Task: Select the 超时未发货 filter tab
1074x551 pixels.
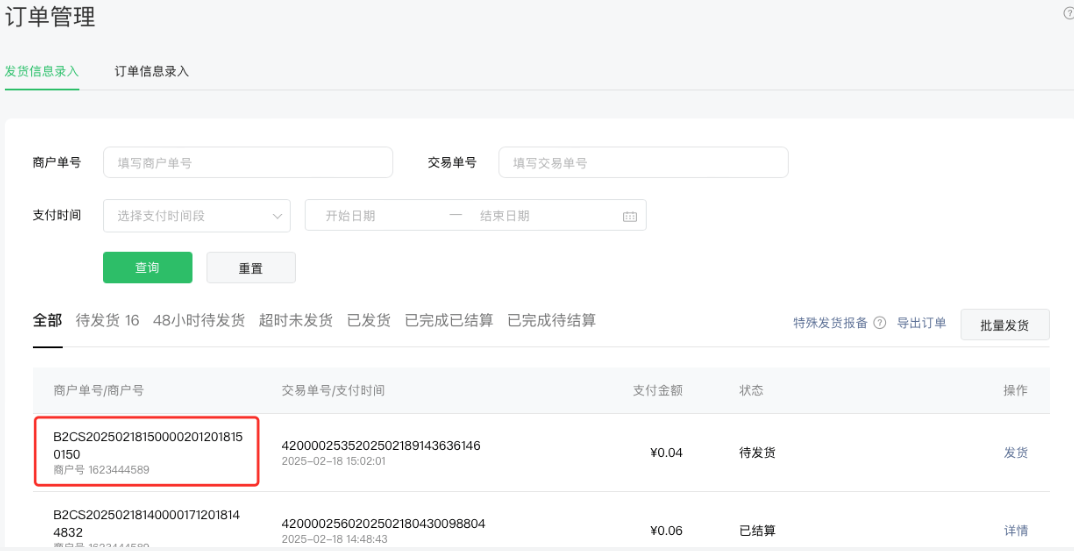Action: [295, 320]
